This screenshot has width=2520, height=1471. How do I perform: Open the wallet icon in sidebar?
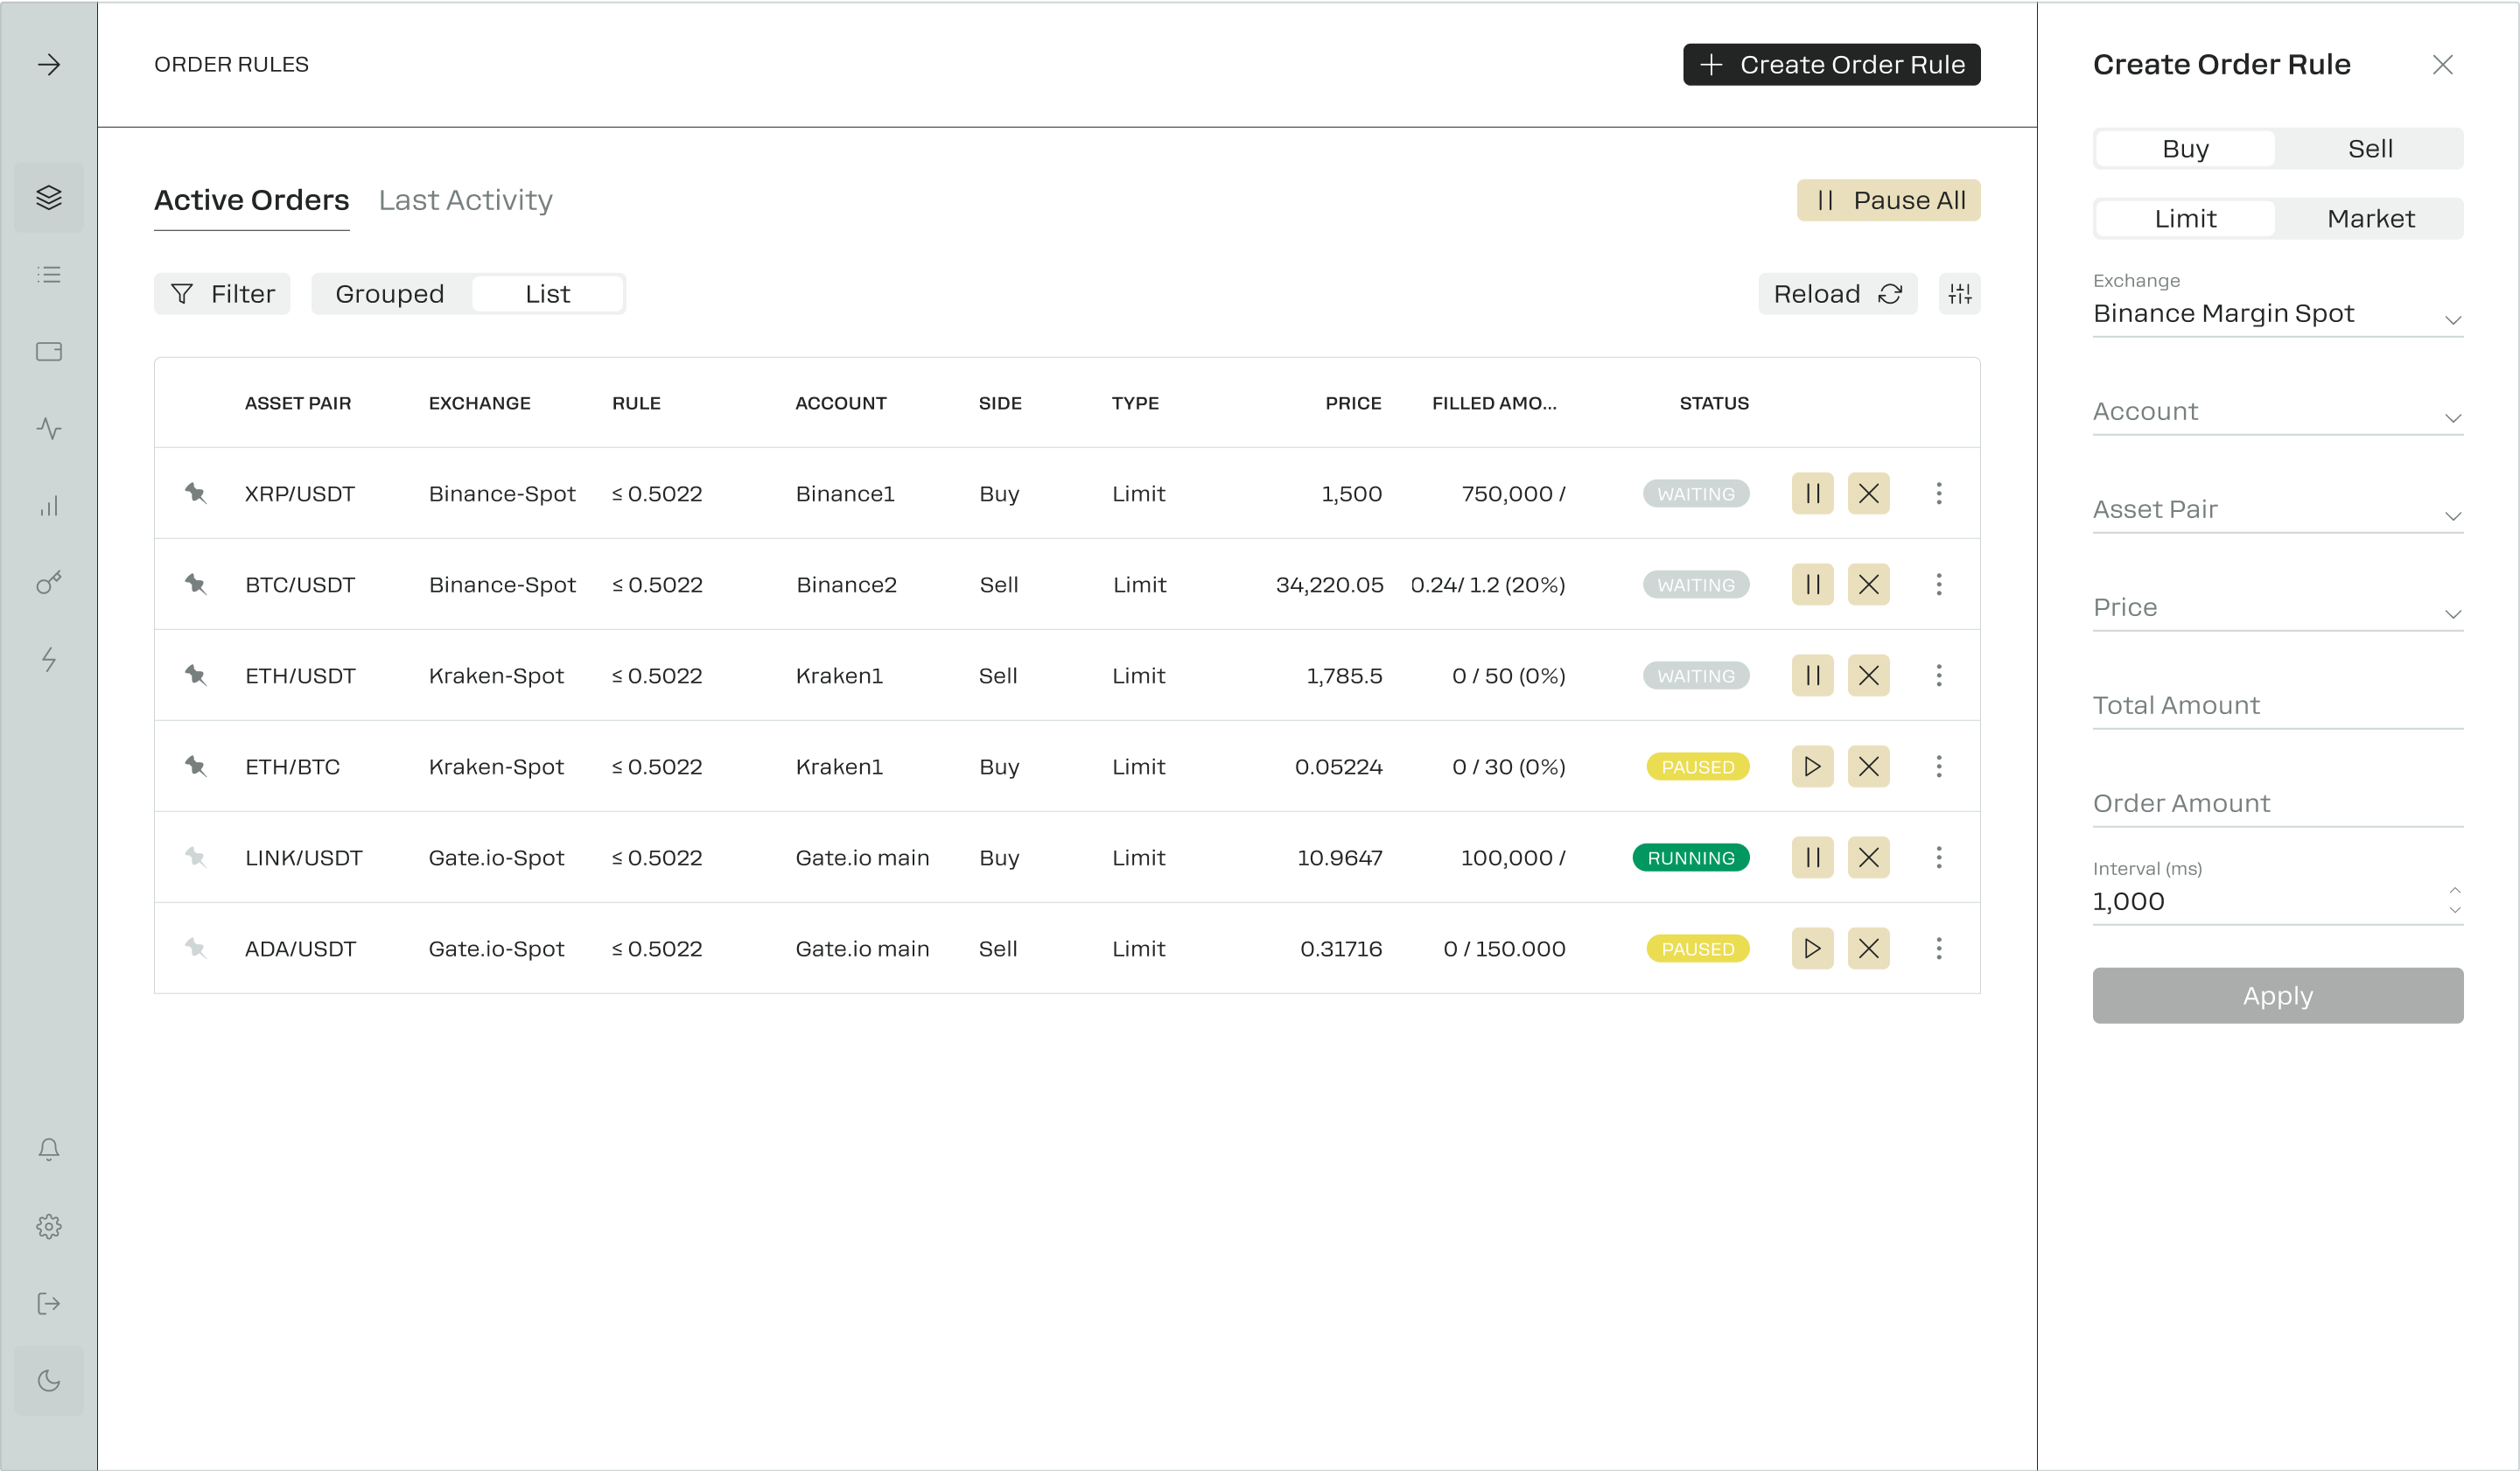coord(49,352)
